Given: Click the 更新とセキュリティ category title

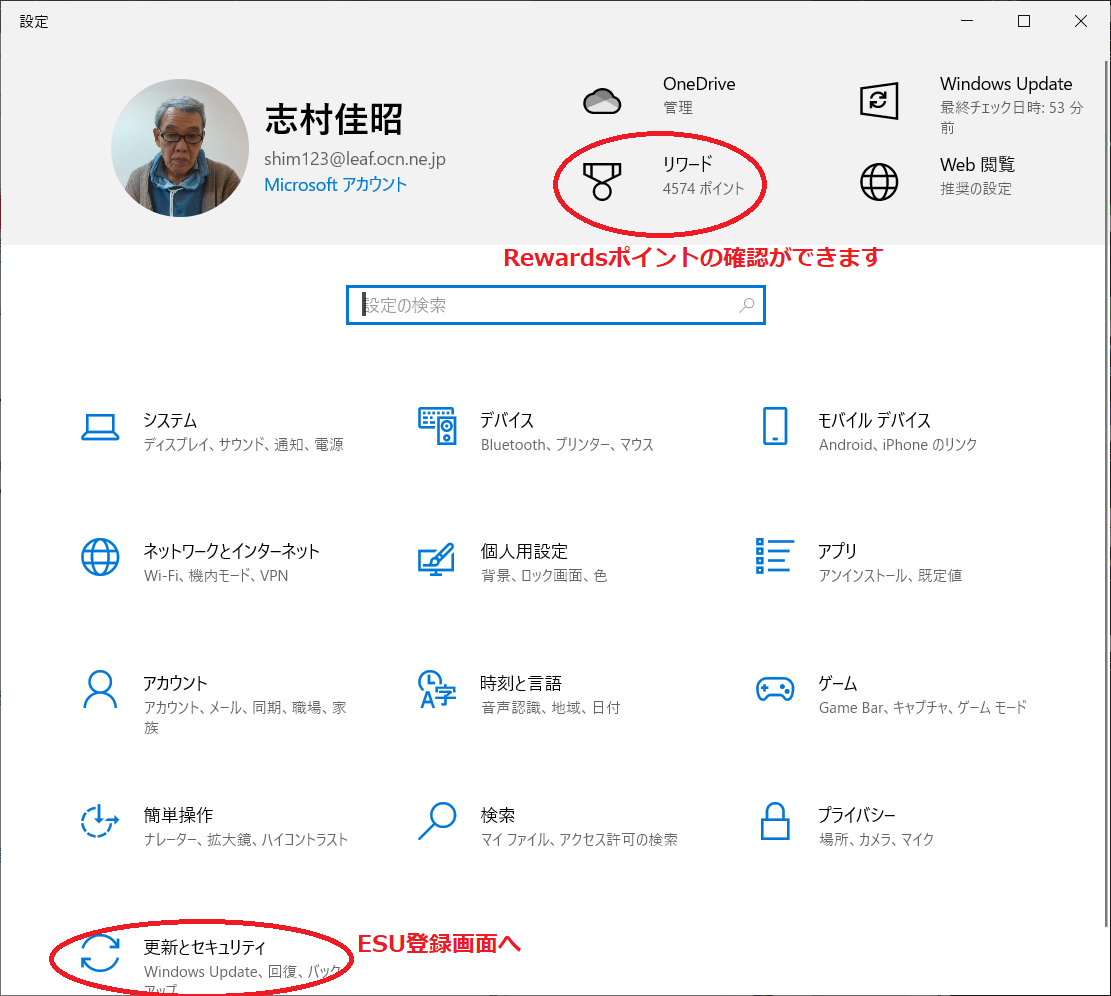Looking at the screenshot, I should pos(205,947).
